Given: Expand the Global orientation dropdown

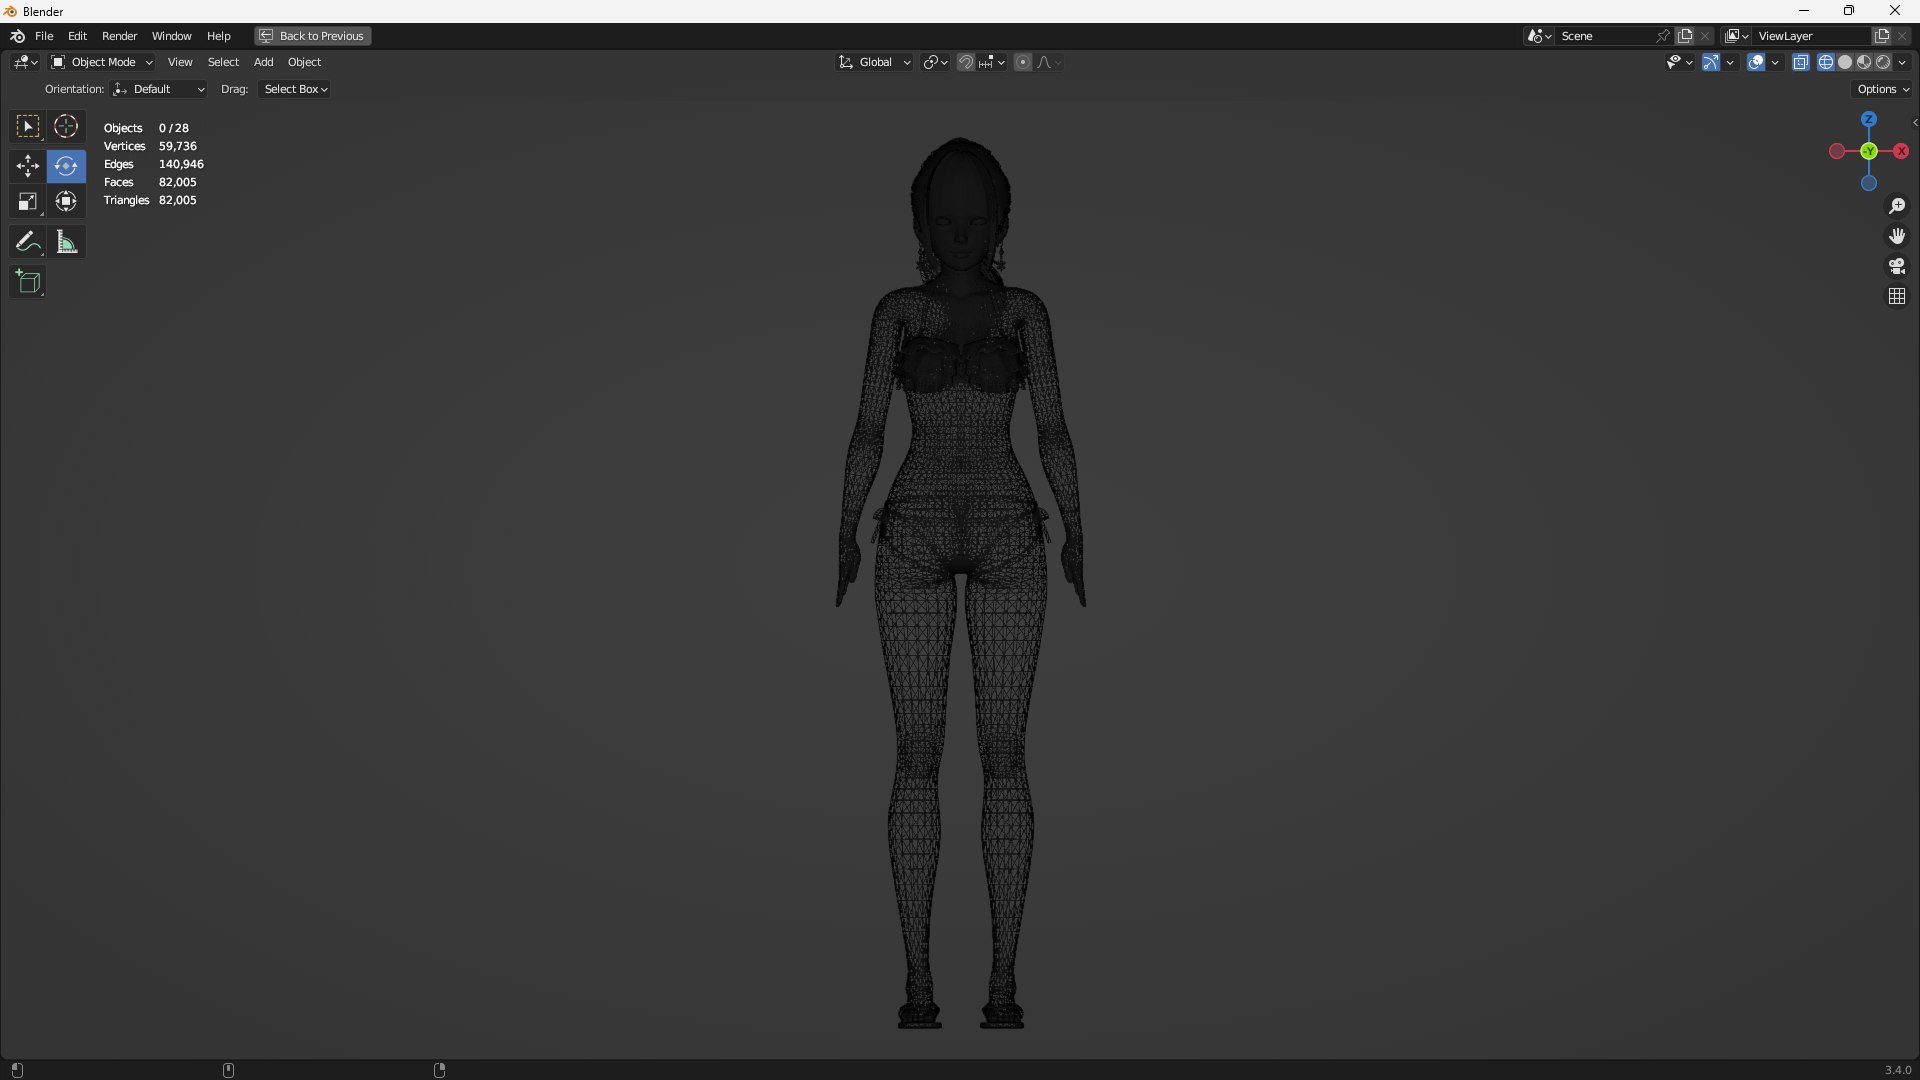Looking at the screenshot, I should coord(875,62).
